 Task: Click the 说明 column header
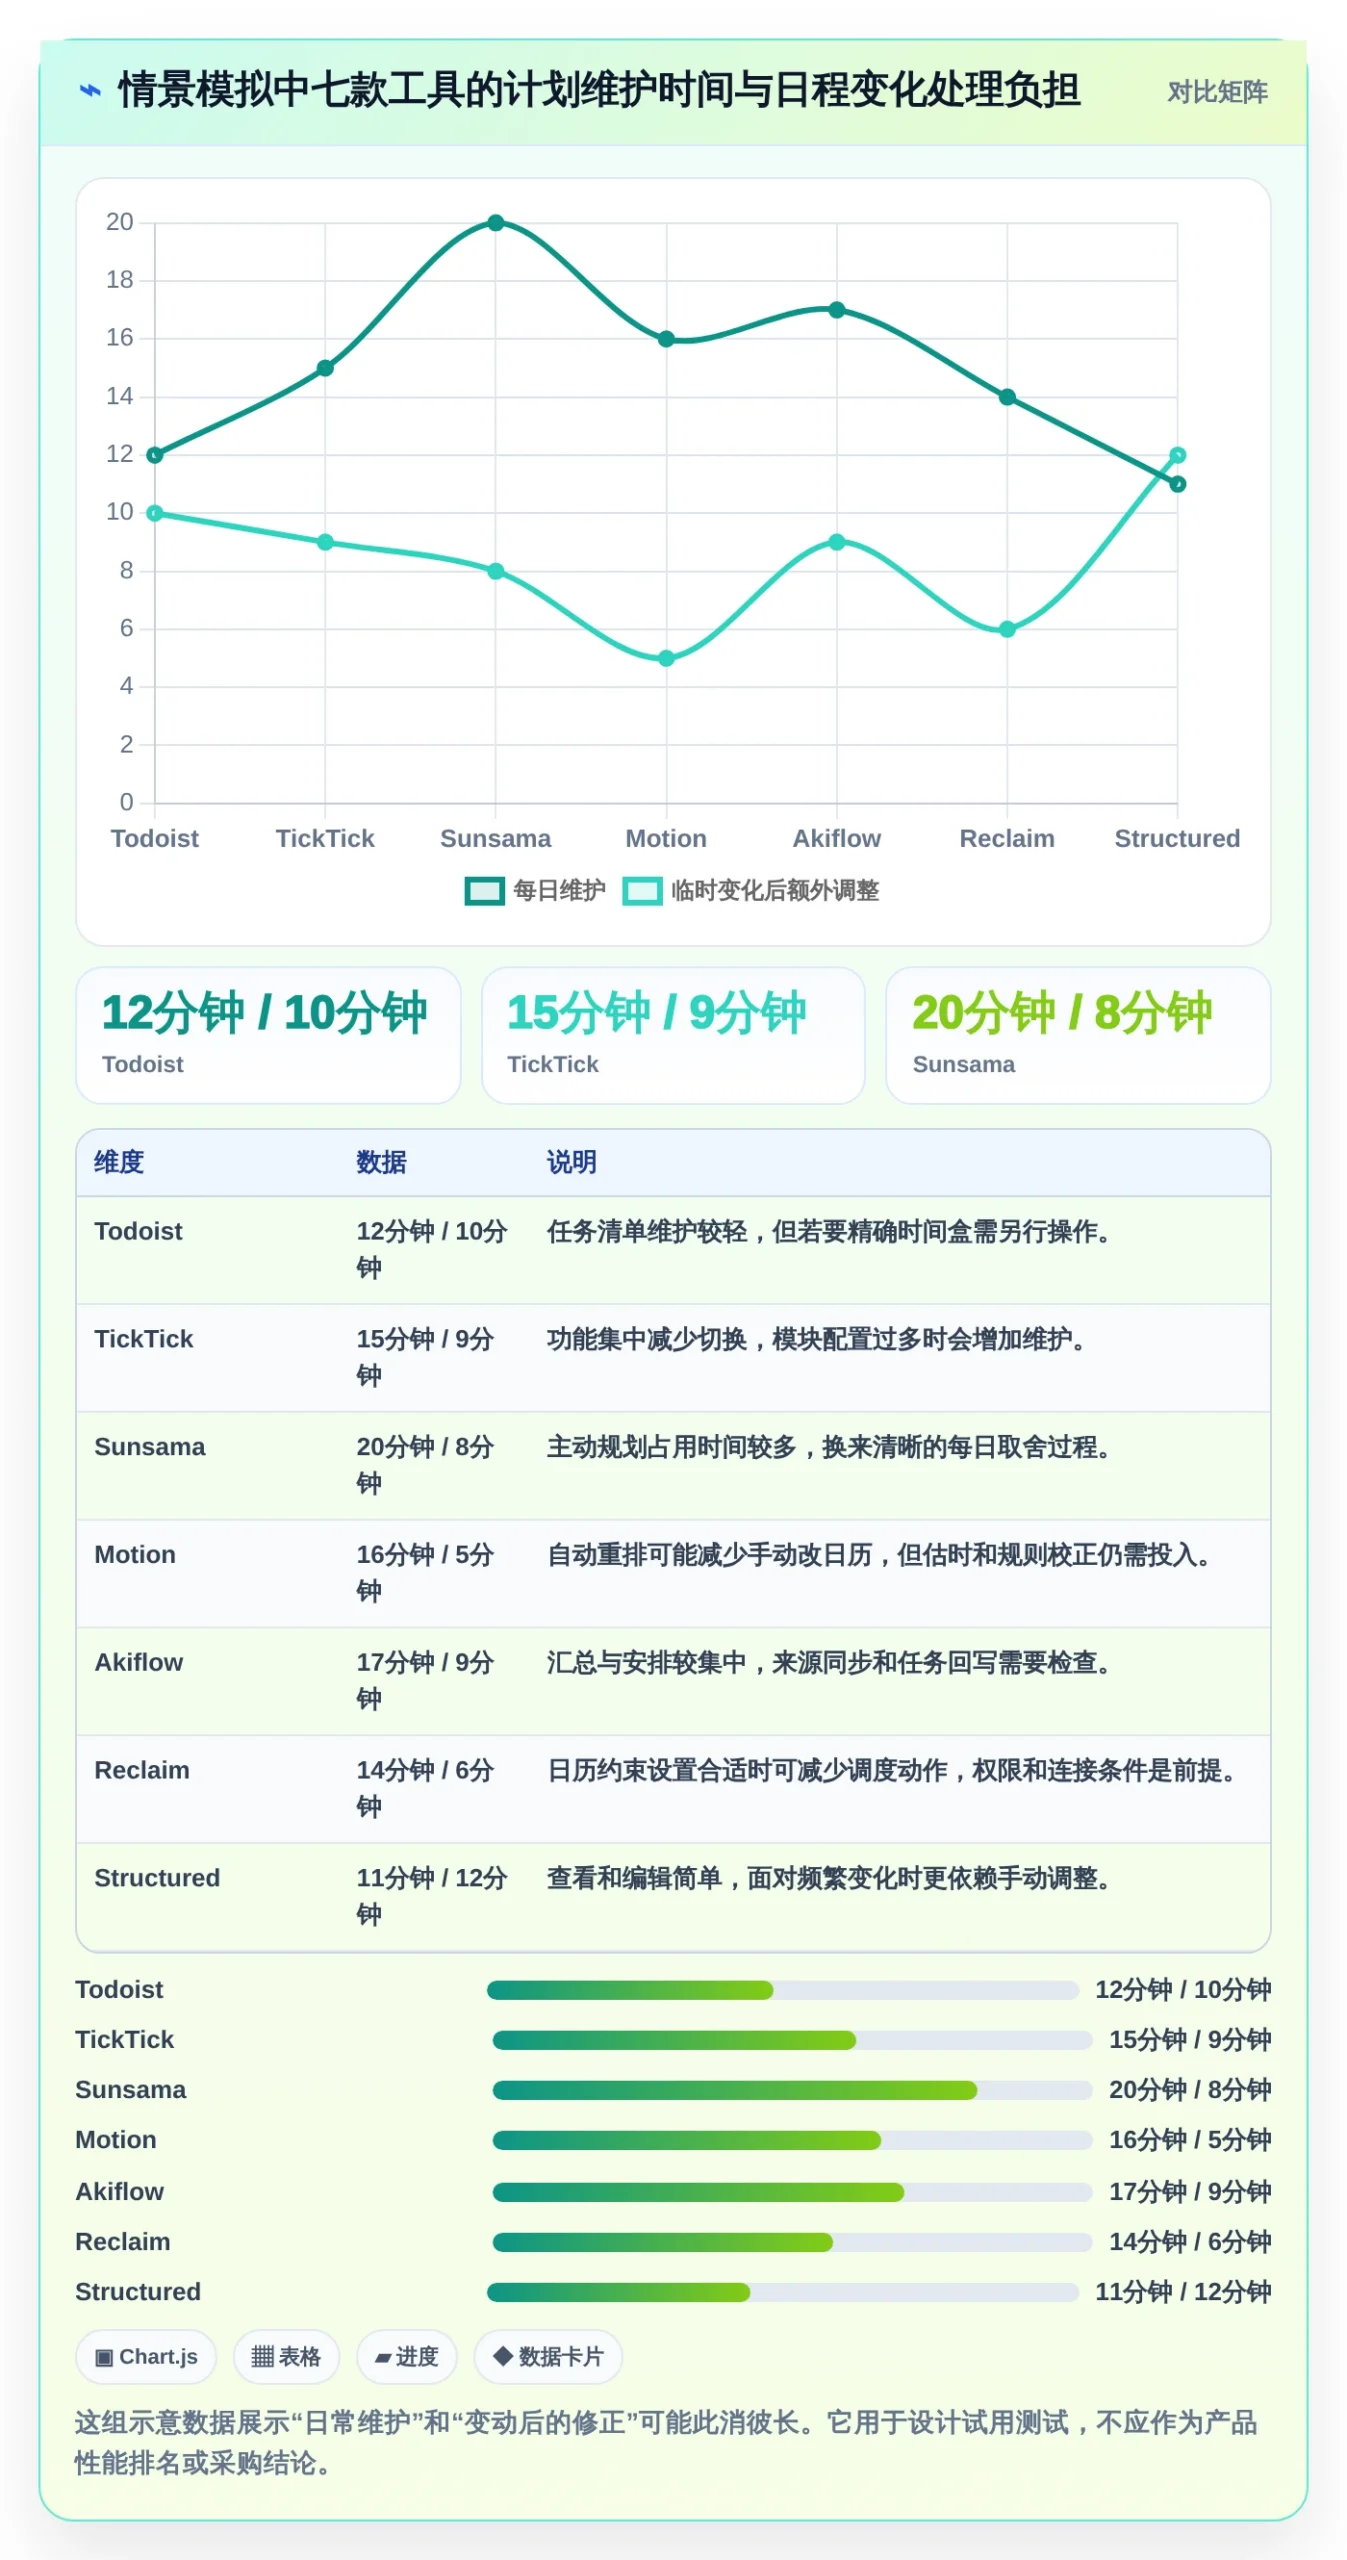571,1162
